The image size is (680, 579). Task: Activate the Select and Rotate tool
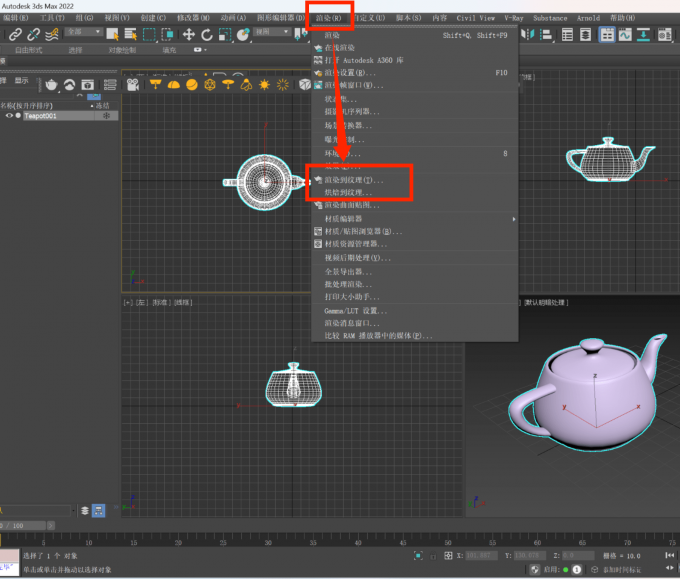(x=207, y=34)
